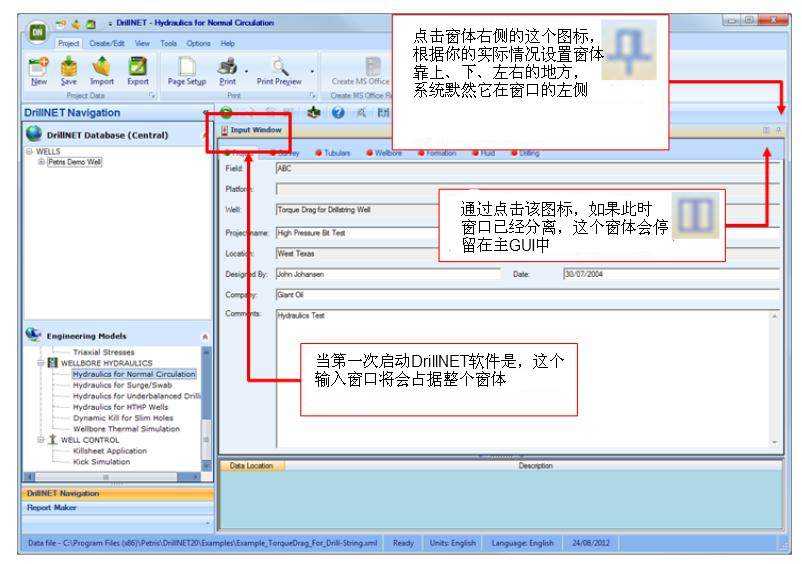Open the Help ribbon tab
The width and height of the screenshot is (802, 564).
click(x=228, y=43)
